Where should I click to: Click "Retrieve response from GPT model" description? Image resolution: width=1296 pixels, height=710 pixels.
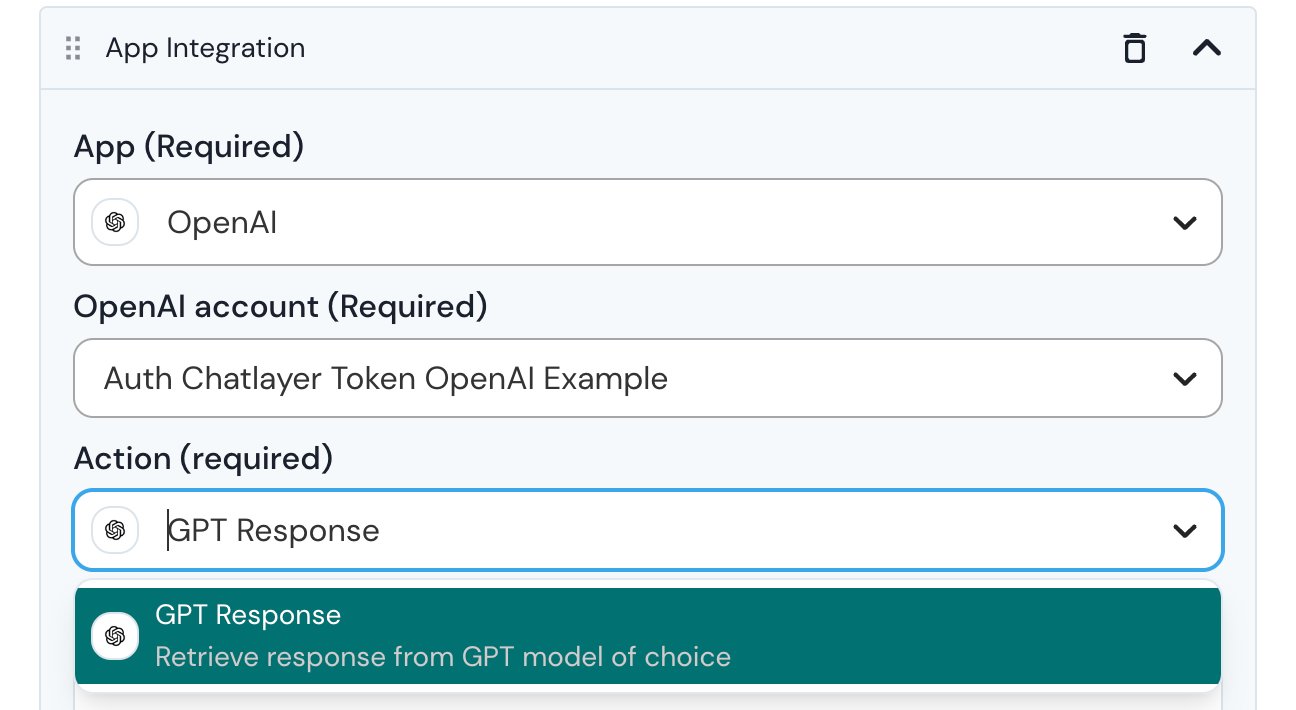click(443, 657)
